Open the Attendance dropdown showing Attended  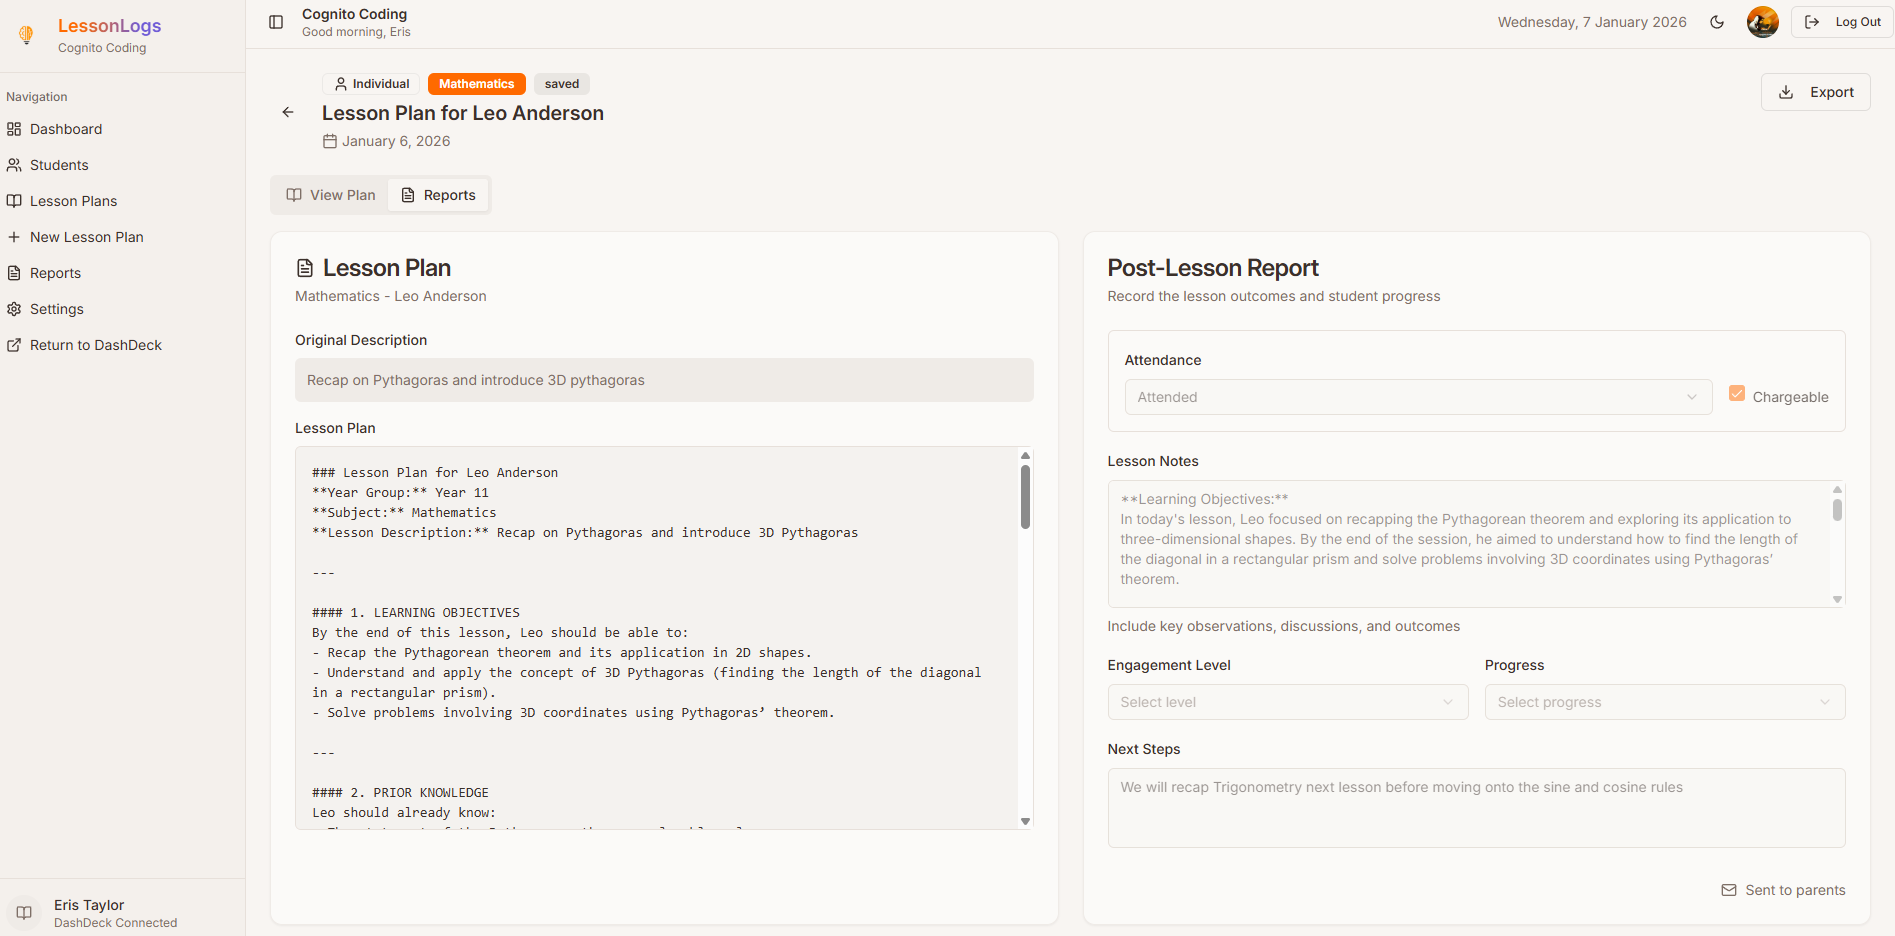pos(1416,397)
